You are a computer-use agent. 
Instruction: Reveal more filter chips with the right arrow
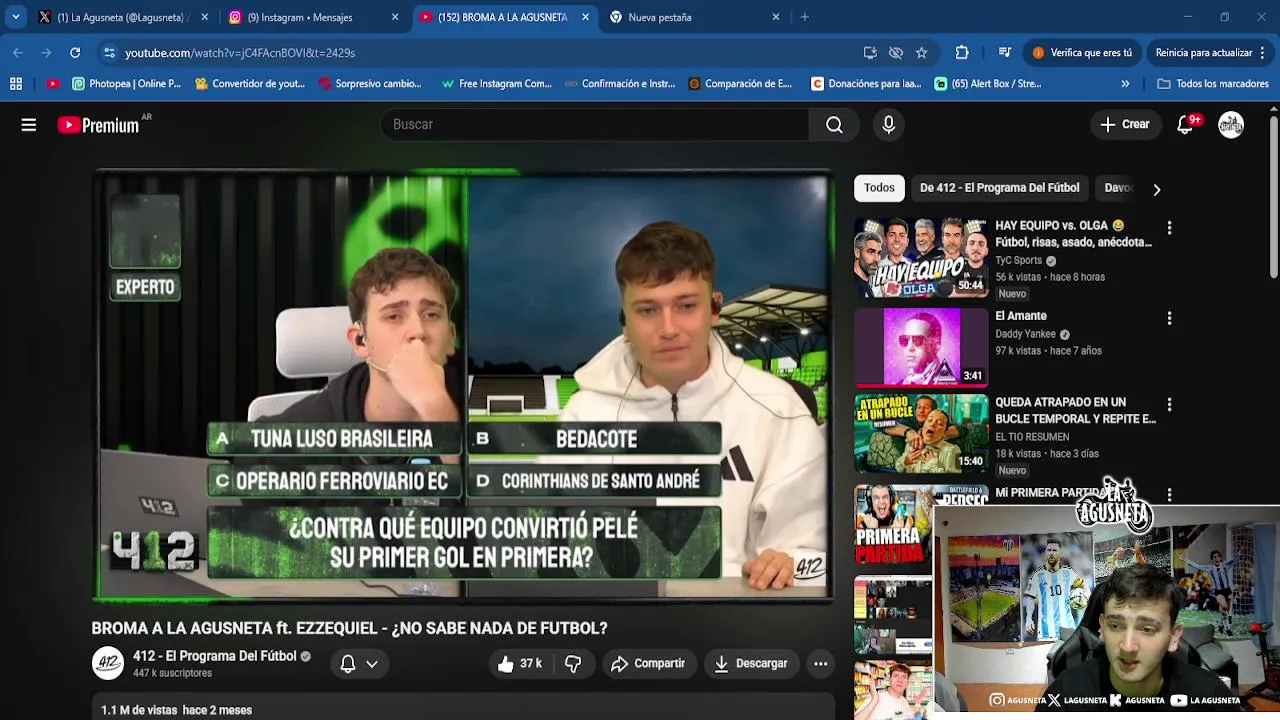tap(1157, 189)
